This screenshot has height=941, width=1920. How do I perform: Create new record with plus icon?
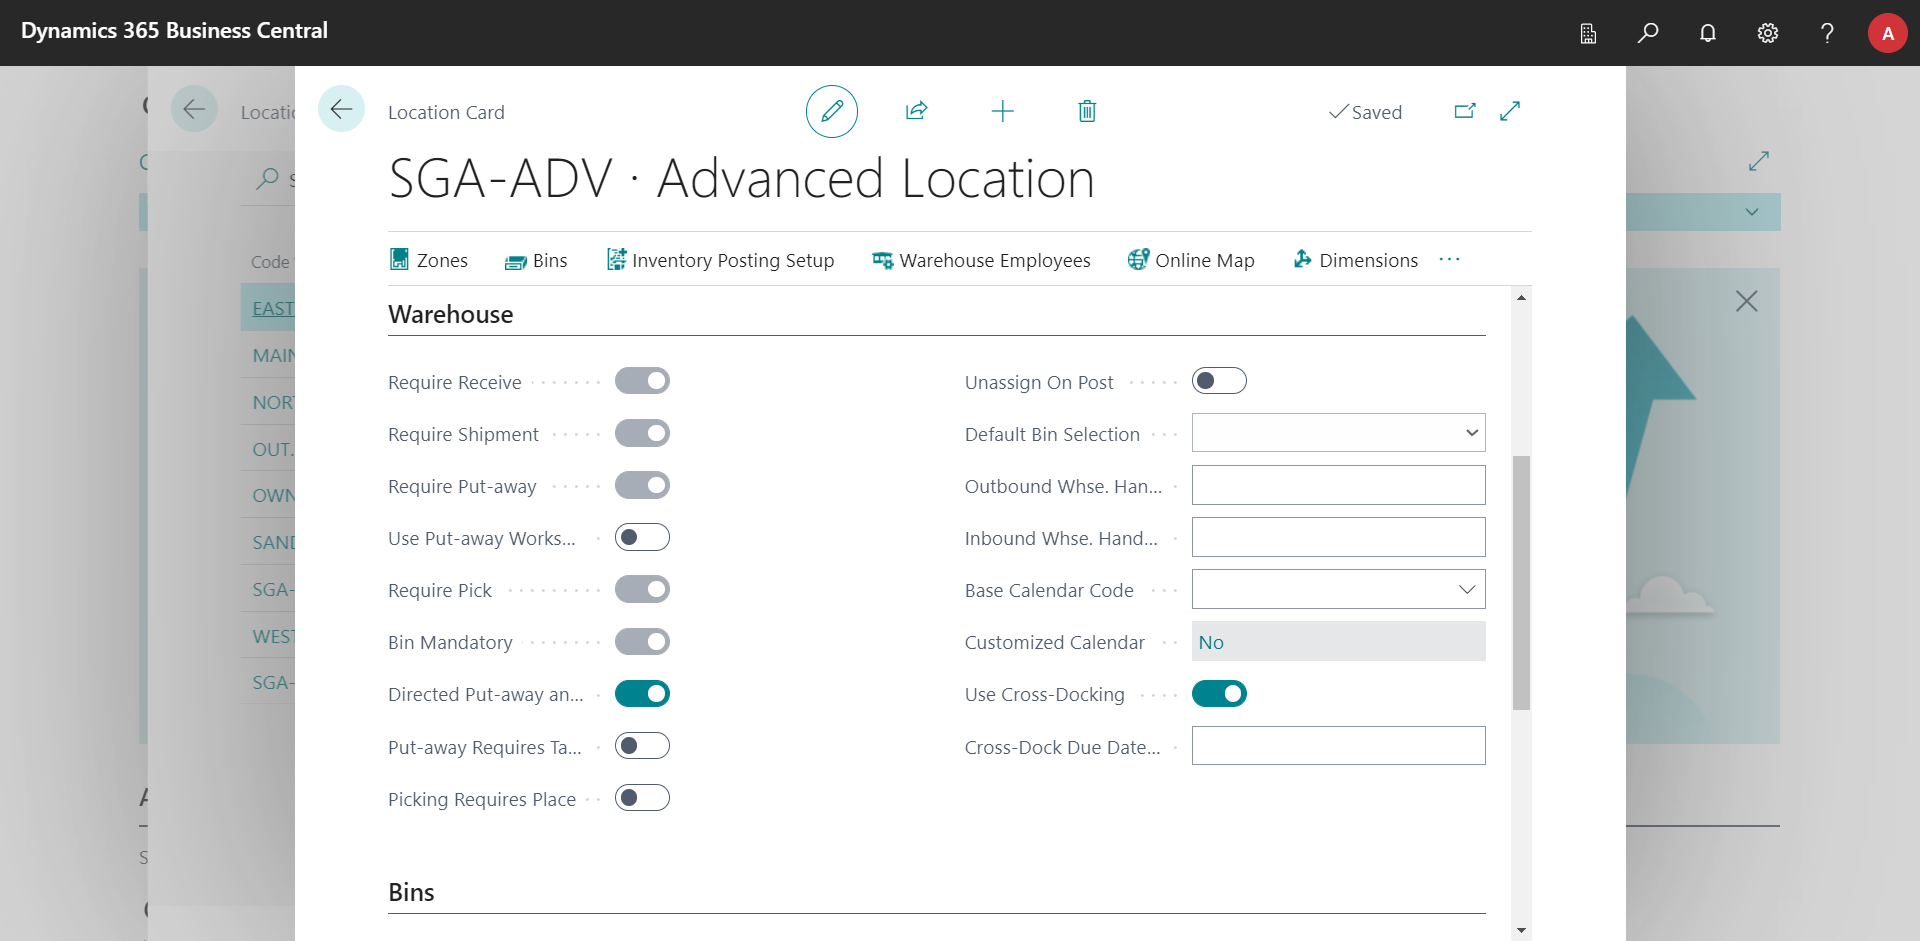point(1002,111)
